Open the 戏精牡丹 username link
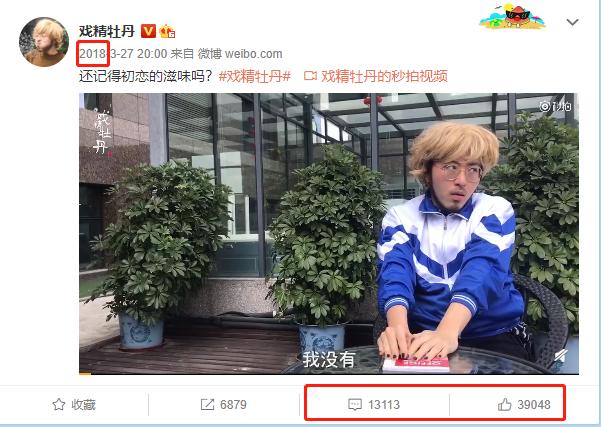The image size is (601, 427). [x=107, y=31]
